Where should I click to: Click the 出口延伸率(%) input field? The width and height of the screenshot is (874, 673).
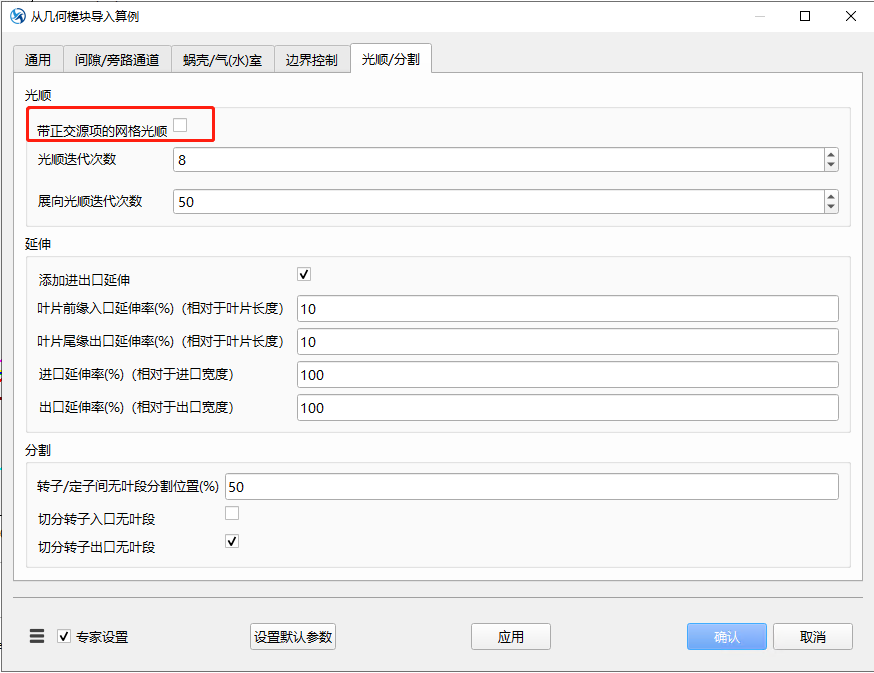click(567, 408)
